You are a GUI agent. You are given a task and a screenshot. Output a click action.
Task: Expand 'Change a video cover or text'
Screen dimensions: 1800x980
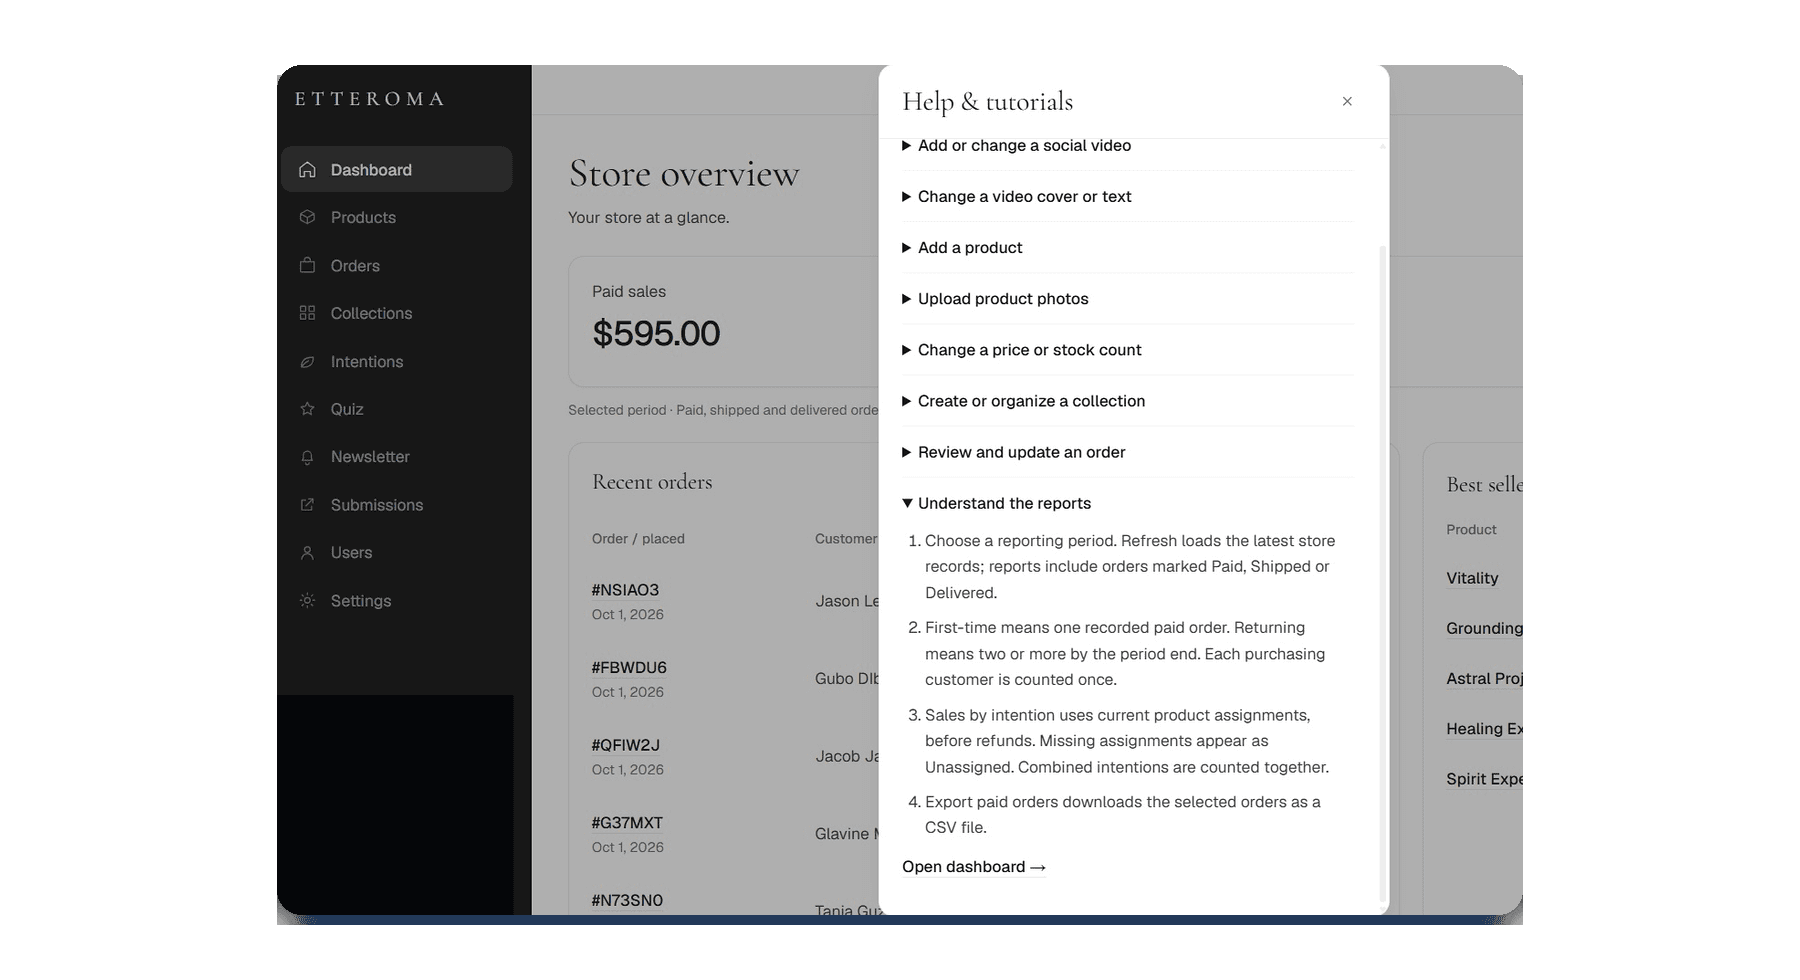point(1127,197)
